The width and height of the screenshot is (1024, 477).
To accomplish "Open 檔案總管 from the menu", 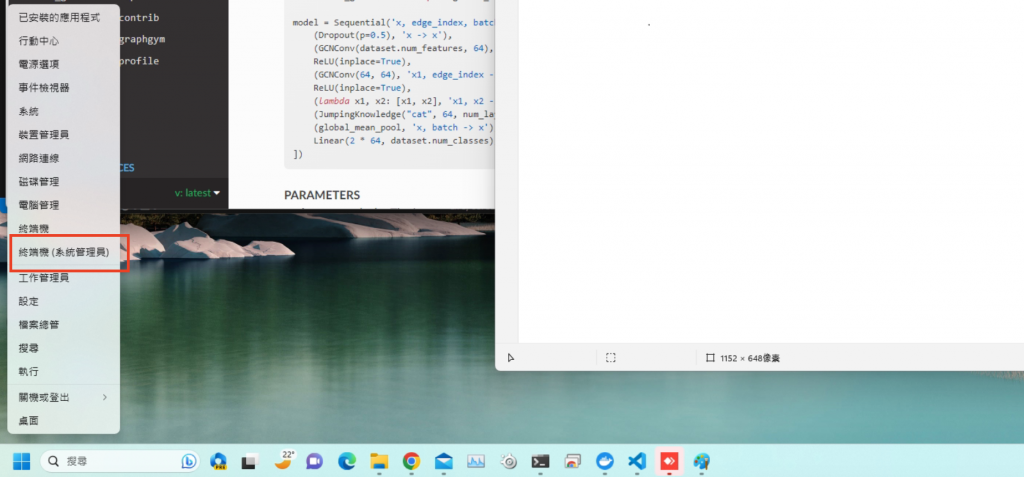I will tap(63, 325).
